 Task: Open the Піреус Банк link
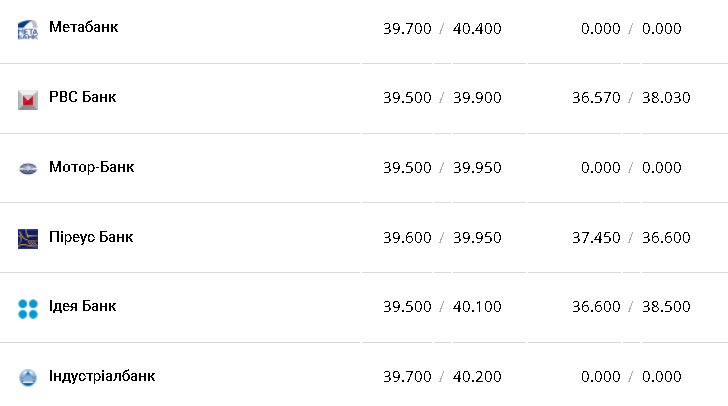91,237
